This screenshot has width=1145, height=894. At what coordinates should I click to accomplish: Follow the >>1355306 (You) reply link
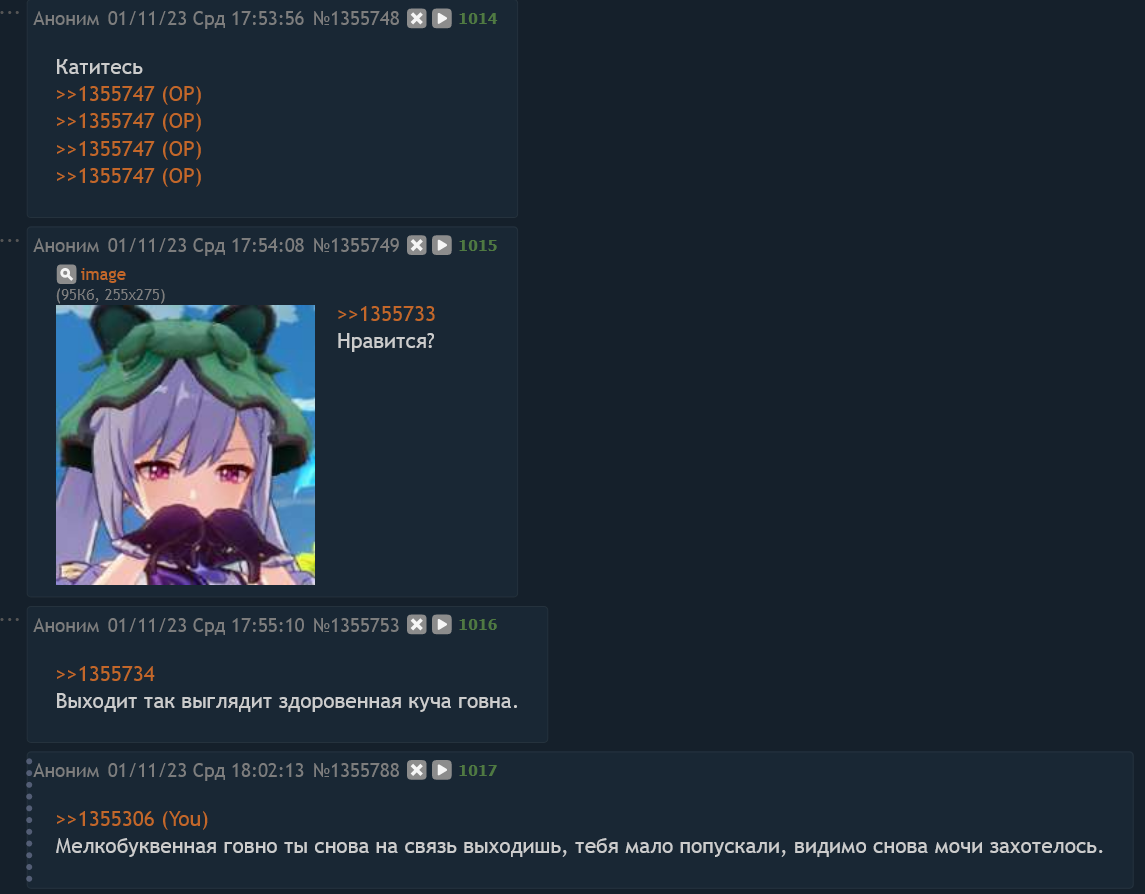(132, 820)
